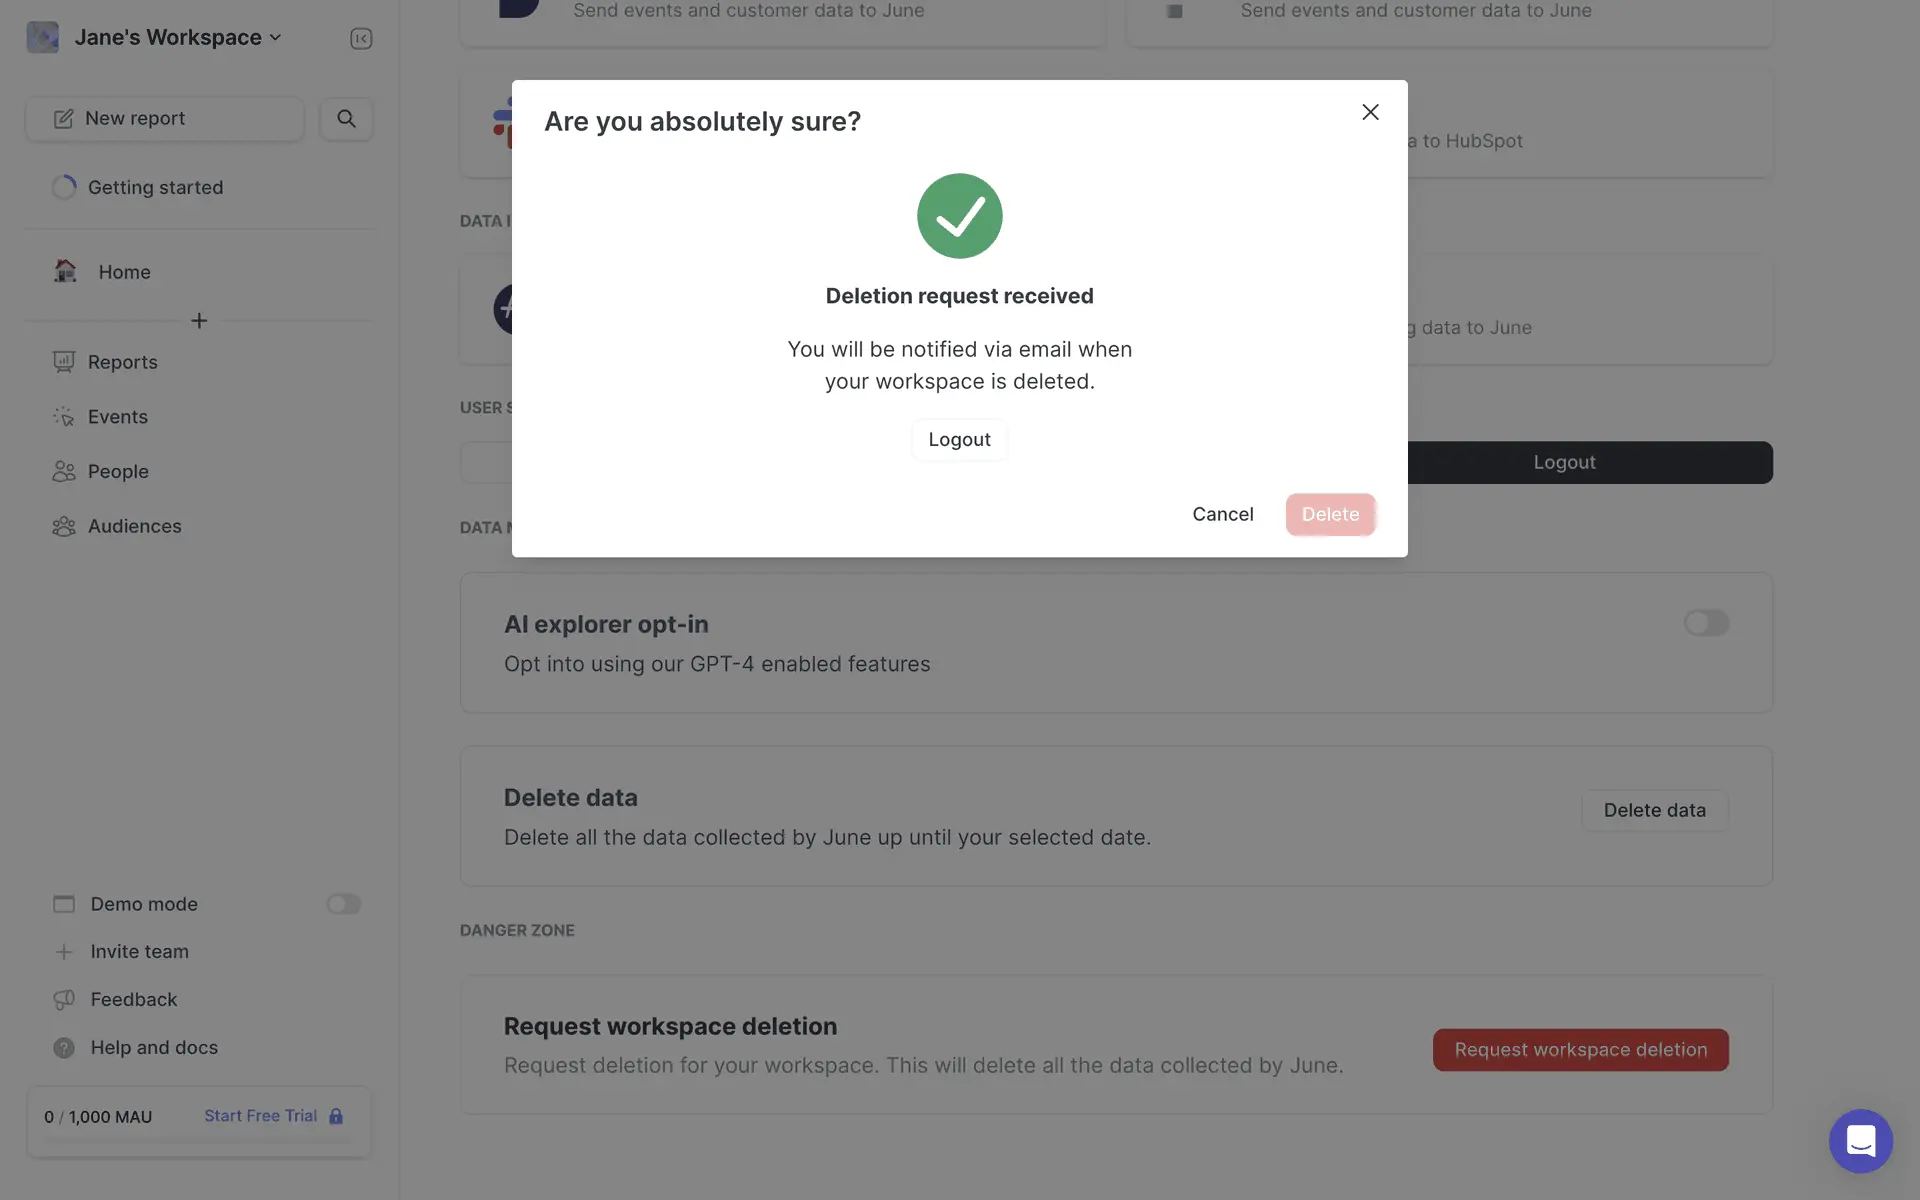Click the green checkmark success icon
1920x1200 pixels.
[959, 216]
